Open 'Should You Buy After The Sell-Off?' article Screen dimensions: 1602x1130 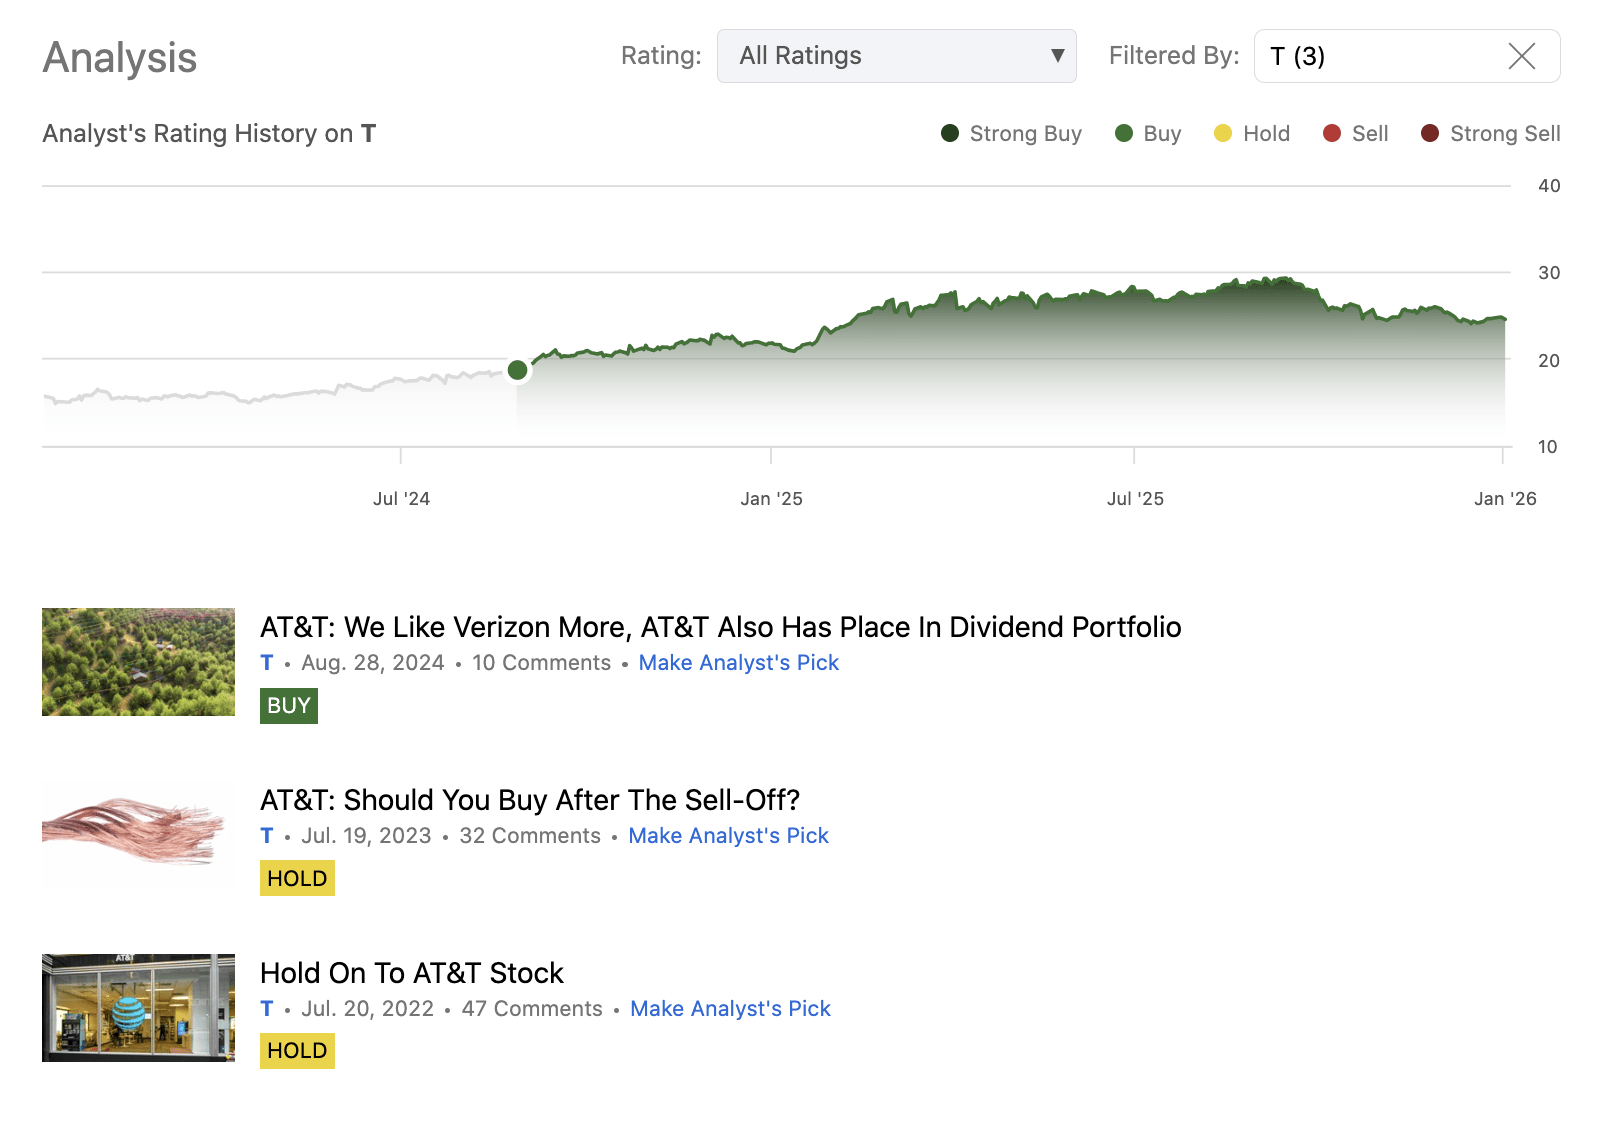pos(530,800)
